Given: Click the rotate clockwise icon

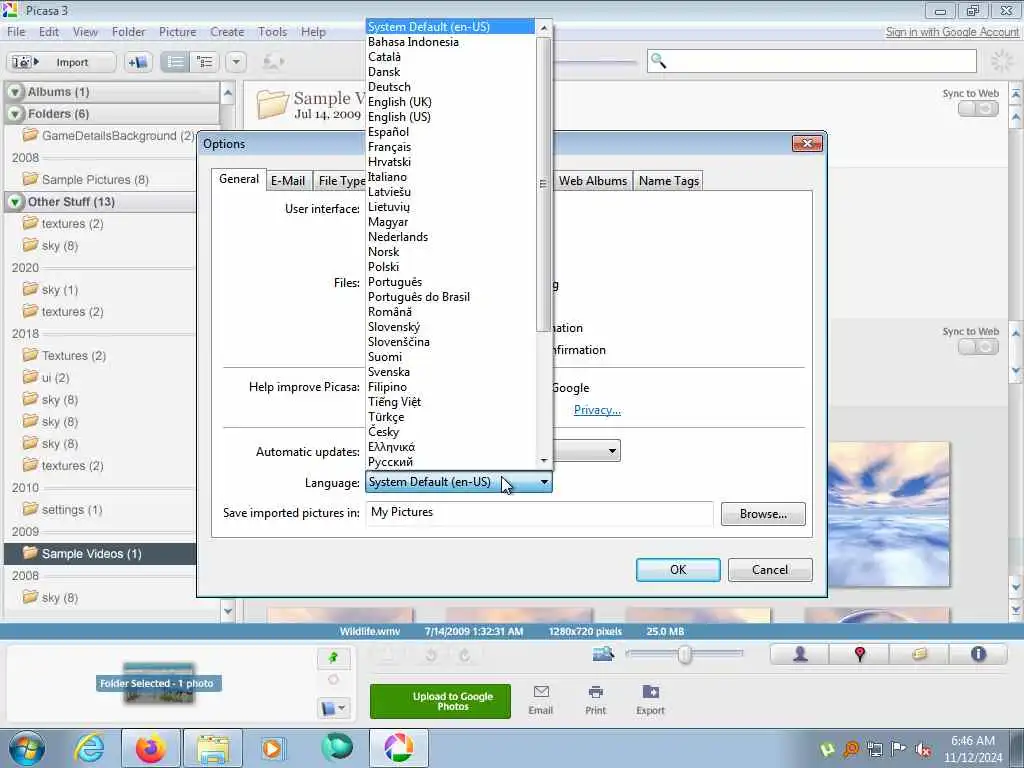Looking at the screenshot, I should click(464, 655).
